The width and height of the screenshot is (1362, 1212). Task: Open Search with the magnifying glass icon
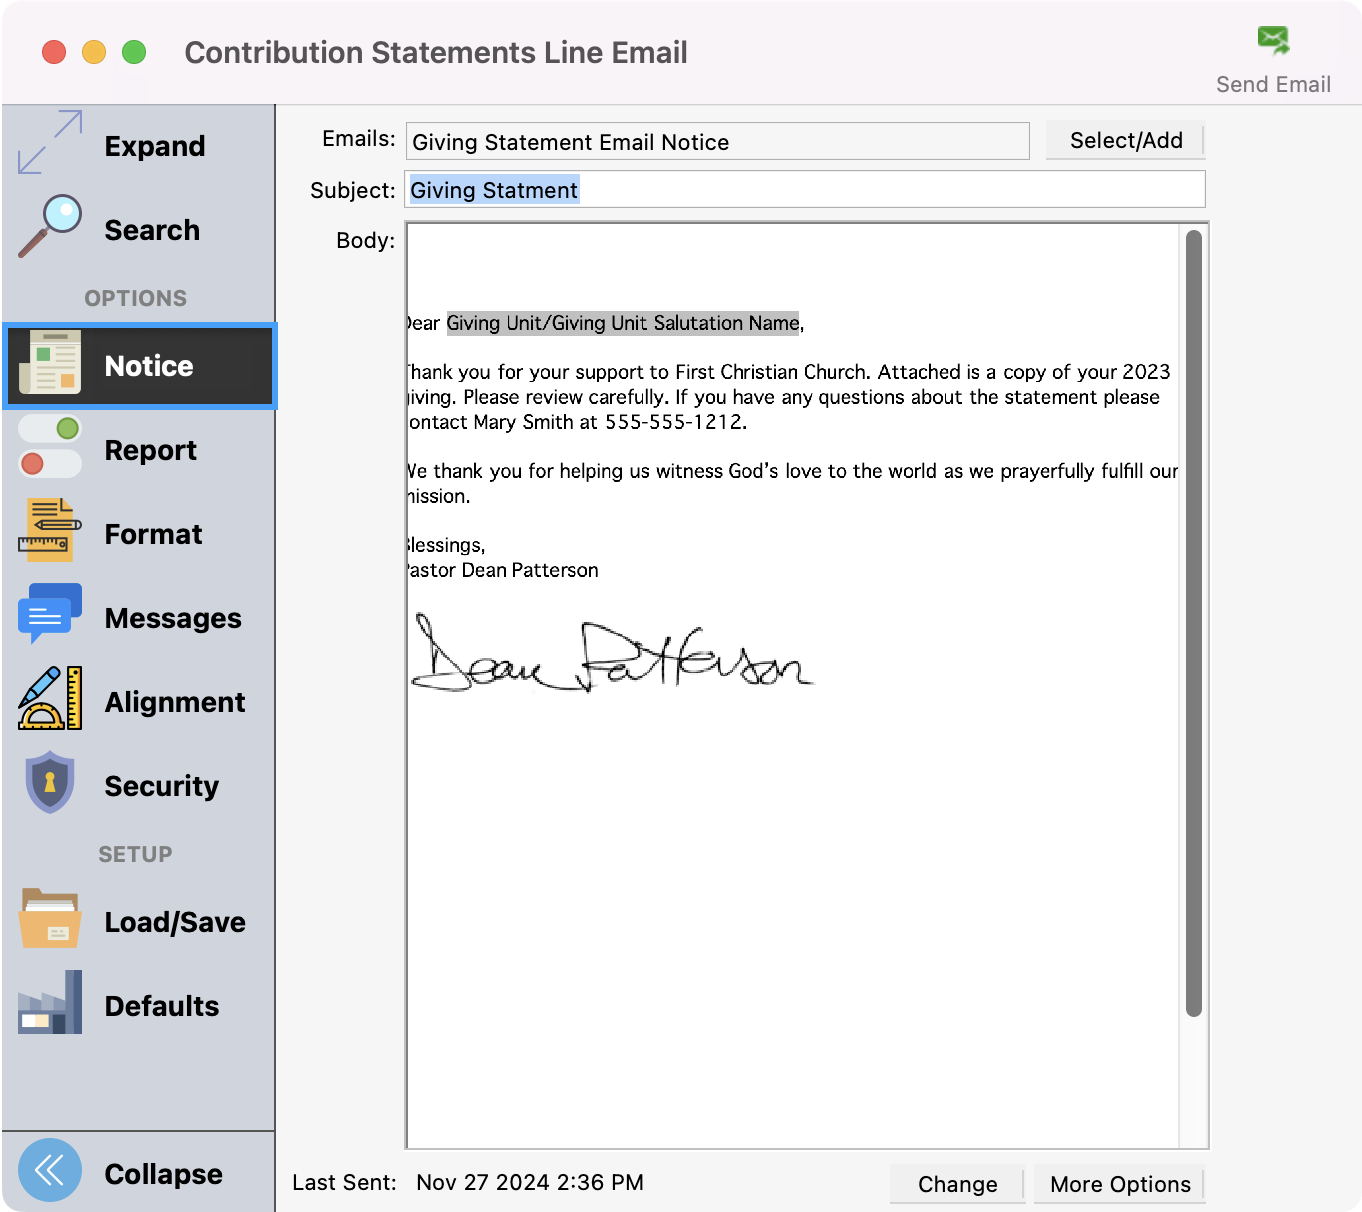[50, 227]
